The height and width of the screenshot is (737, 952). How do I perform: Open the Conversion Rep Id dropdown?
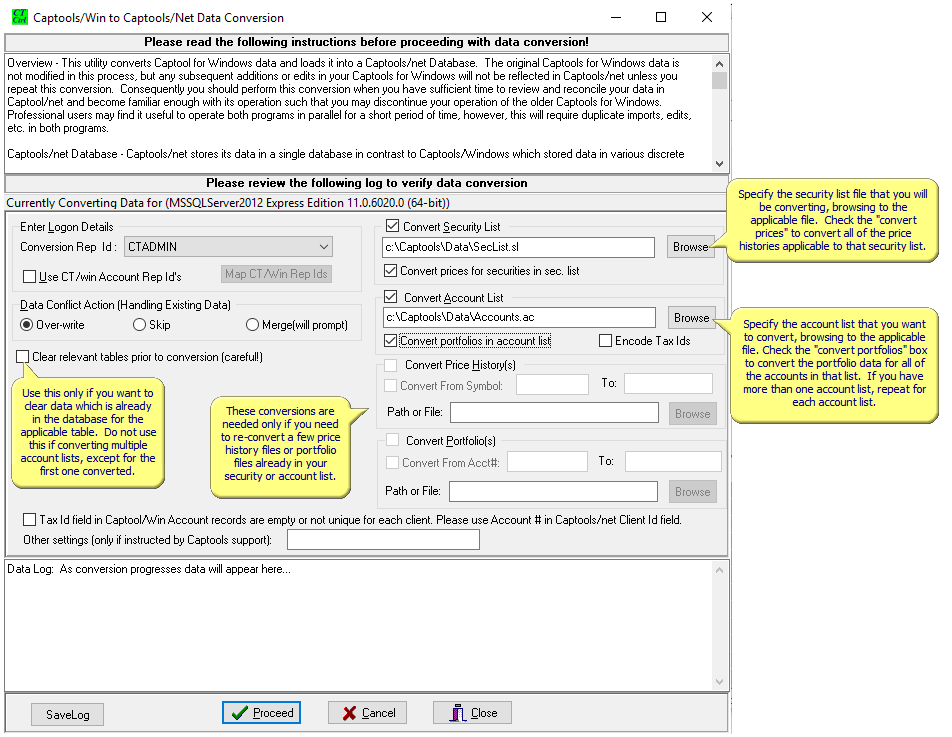[x=228, y=246]
